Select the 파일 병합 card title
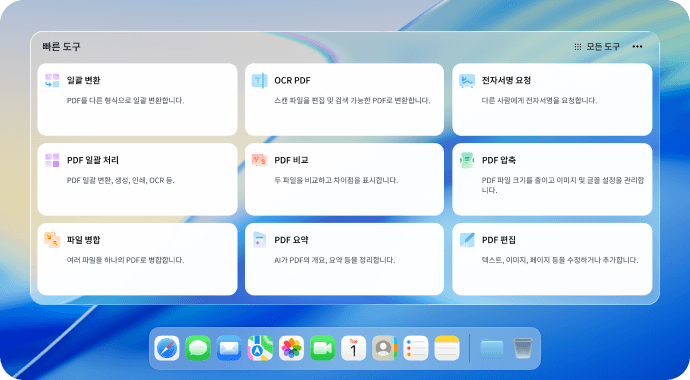The width and height of the screenshot is (690, 380). [84, 240]
